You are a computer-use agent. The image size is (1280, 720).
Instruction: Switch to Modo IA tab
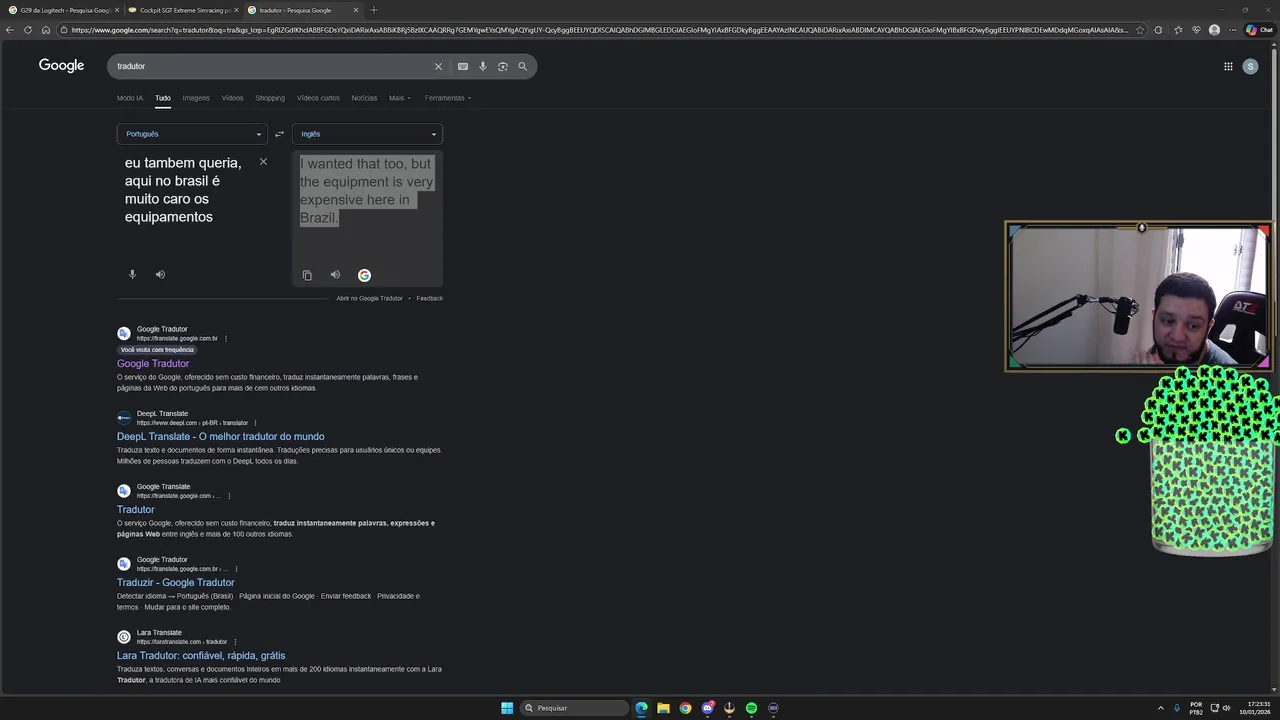[130, 98]
